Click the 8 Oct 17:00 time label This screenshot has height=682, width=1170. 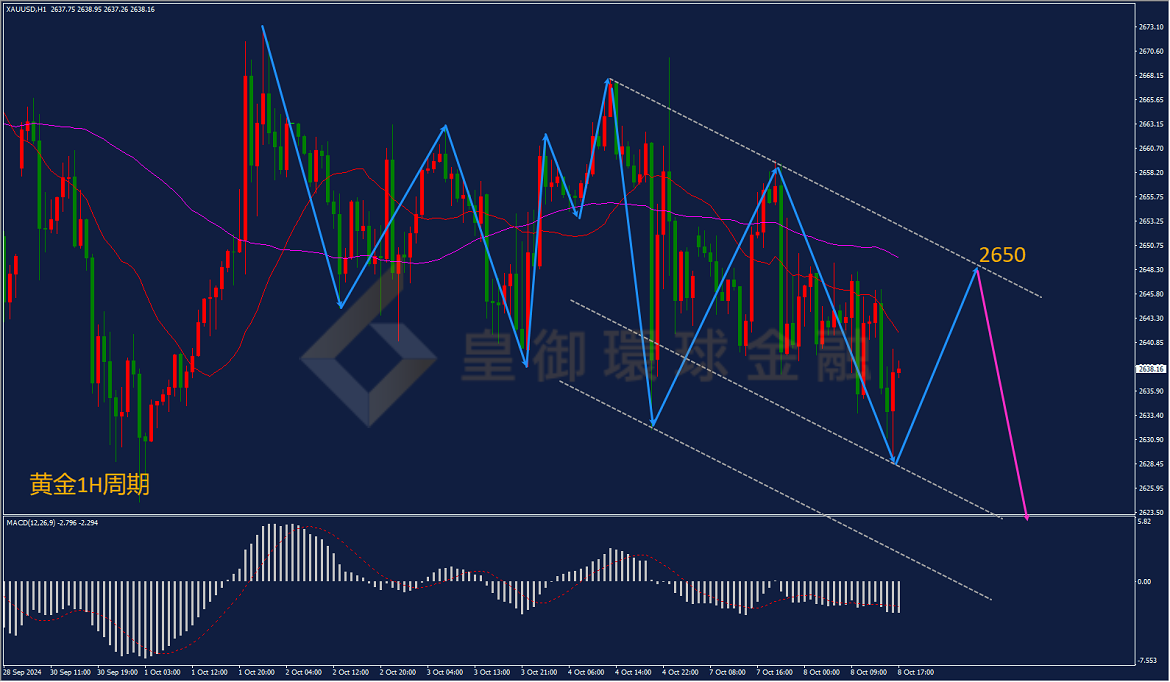pyautogui.click(x=916, y=672)
